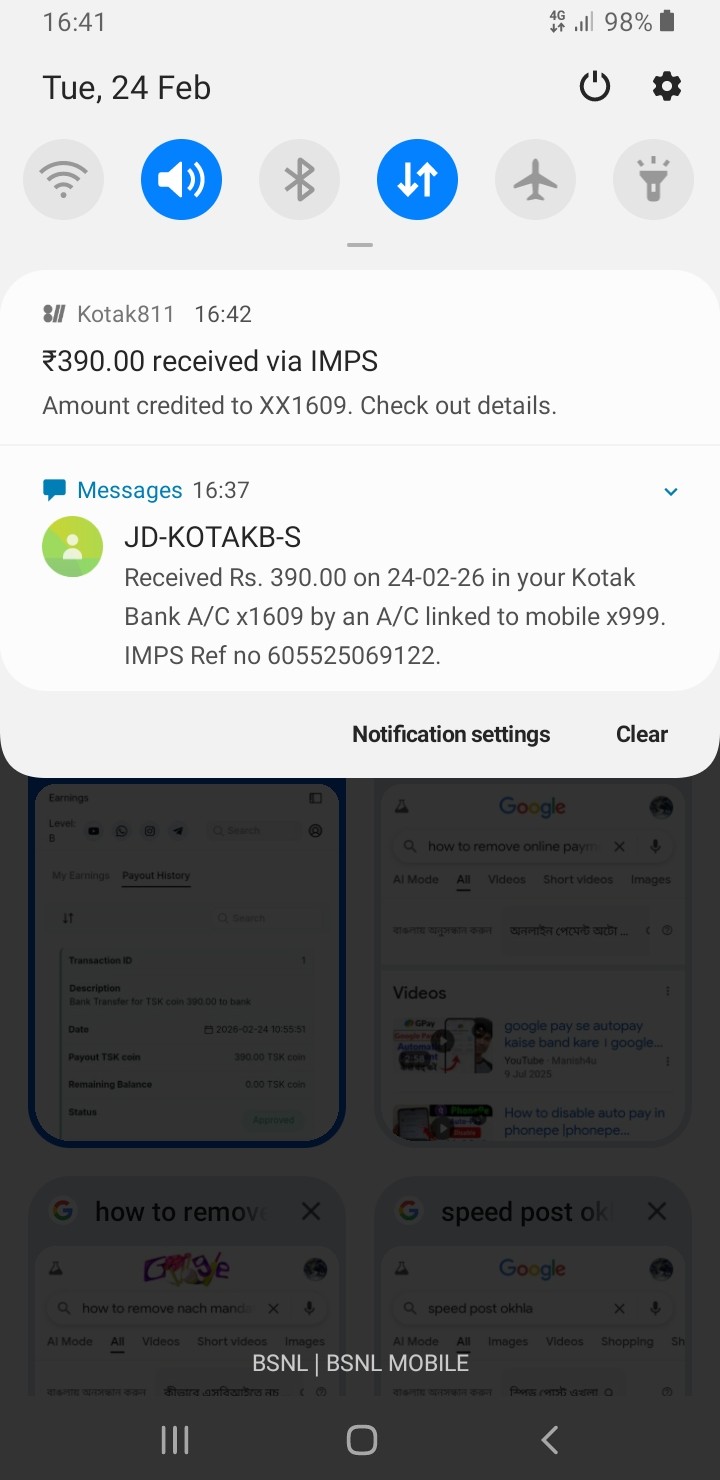Mute sound with the speaker toggle

[181, 180]
